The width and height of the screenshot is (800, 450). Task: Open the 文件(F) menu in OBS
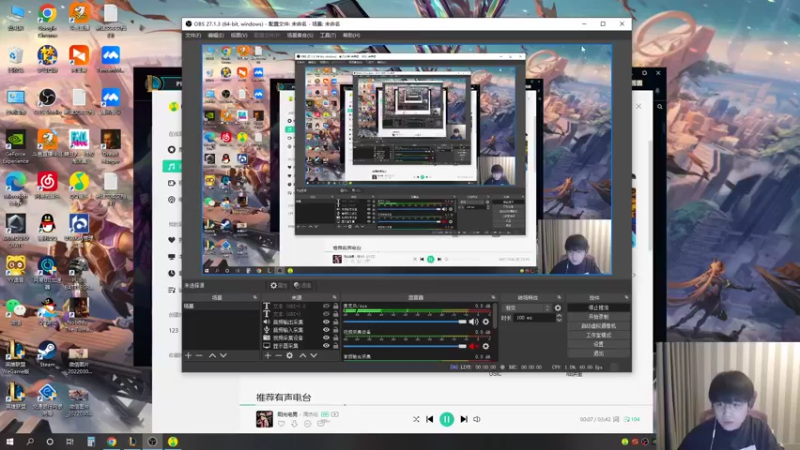193,35
